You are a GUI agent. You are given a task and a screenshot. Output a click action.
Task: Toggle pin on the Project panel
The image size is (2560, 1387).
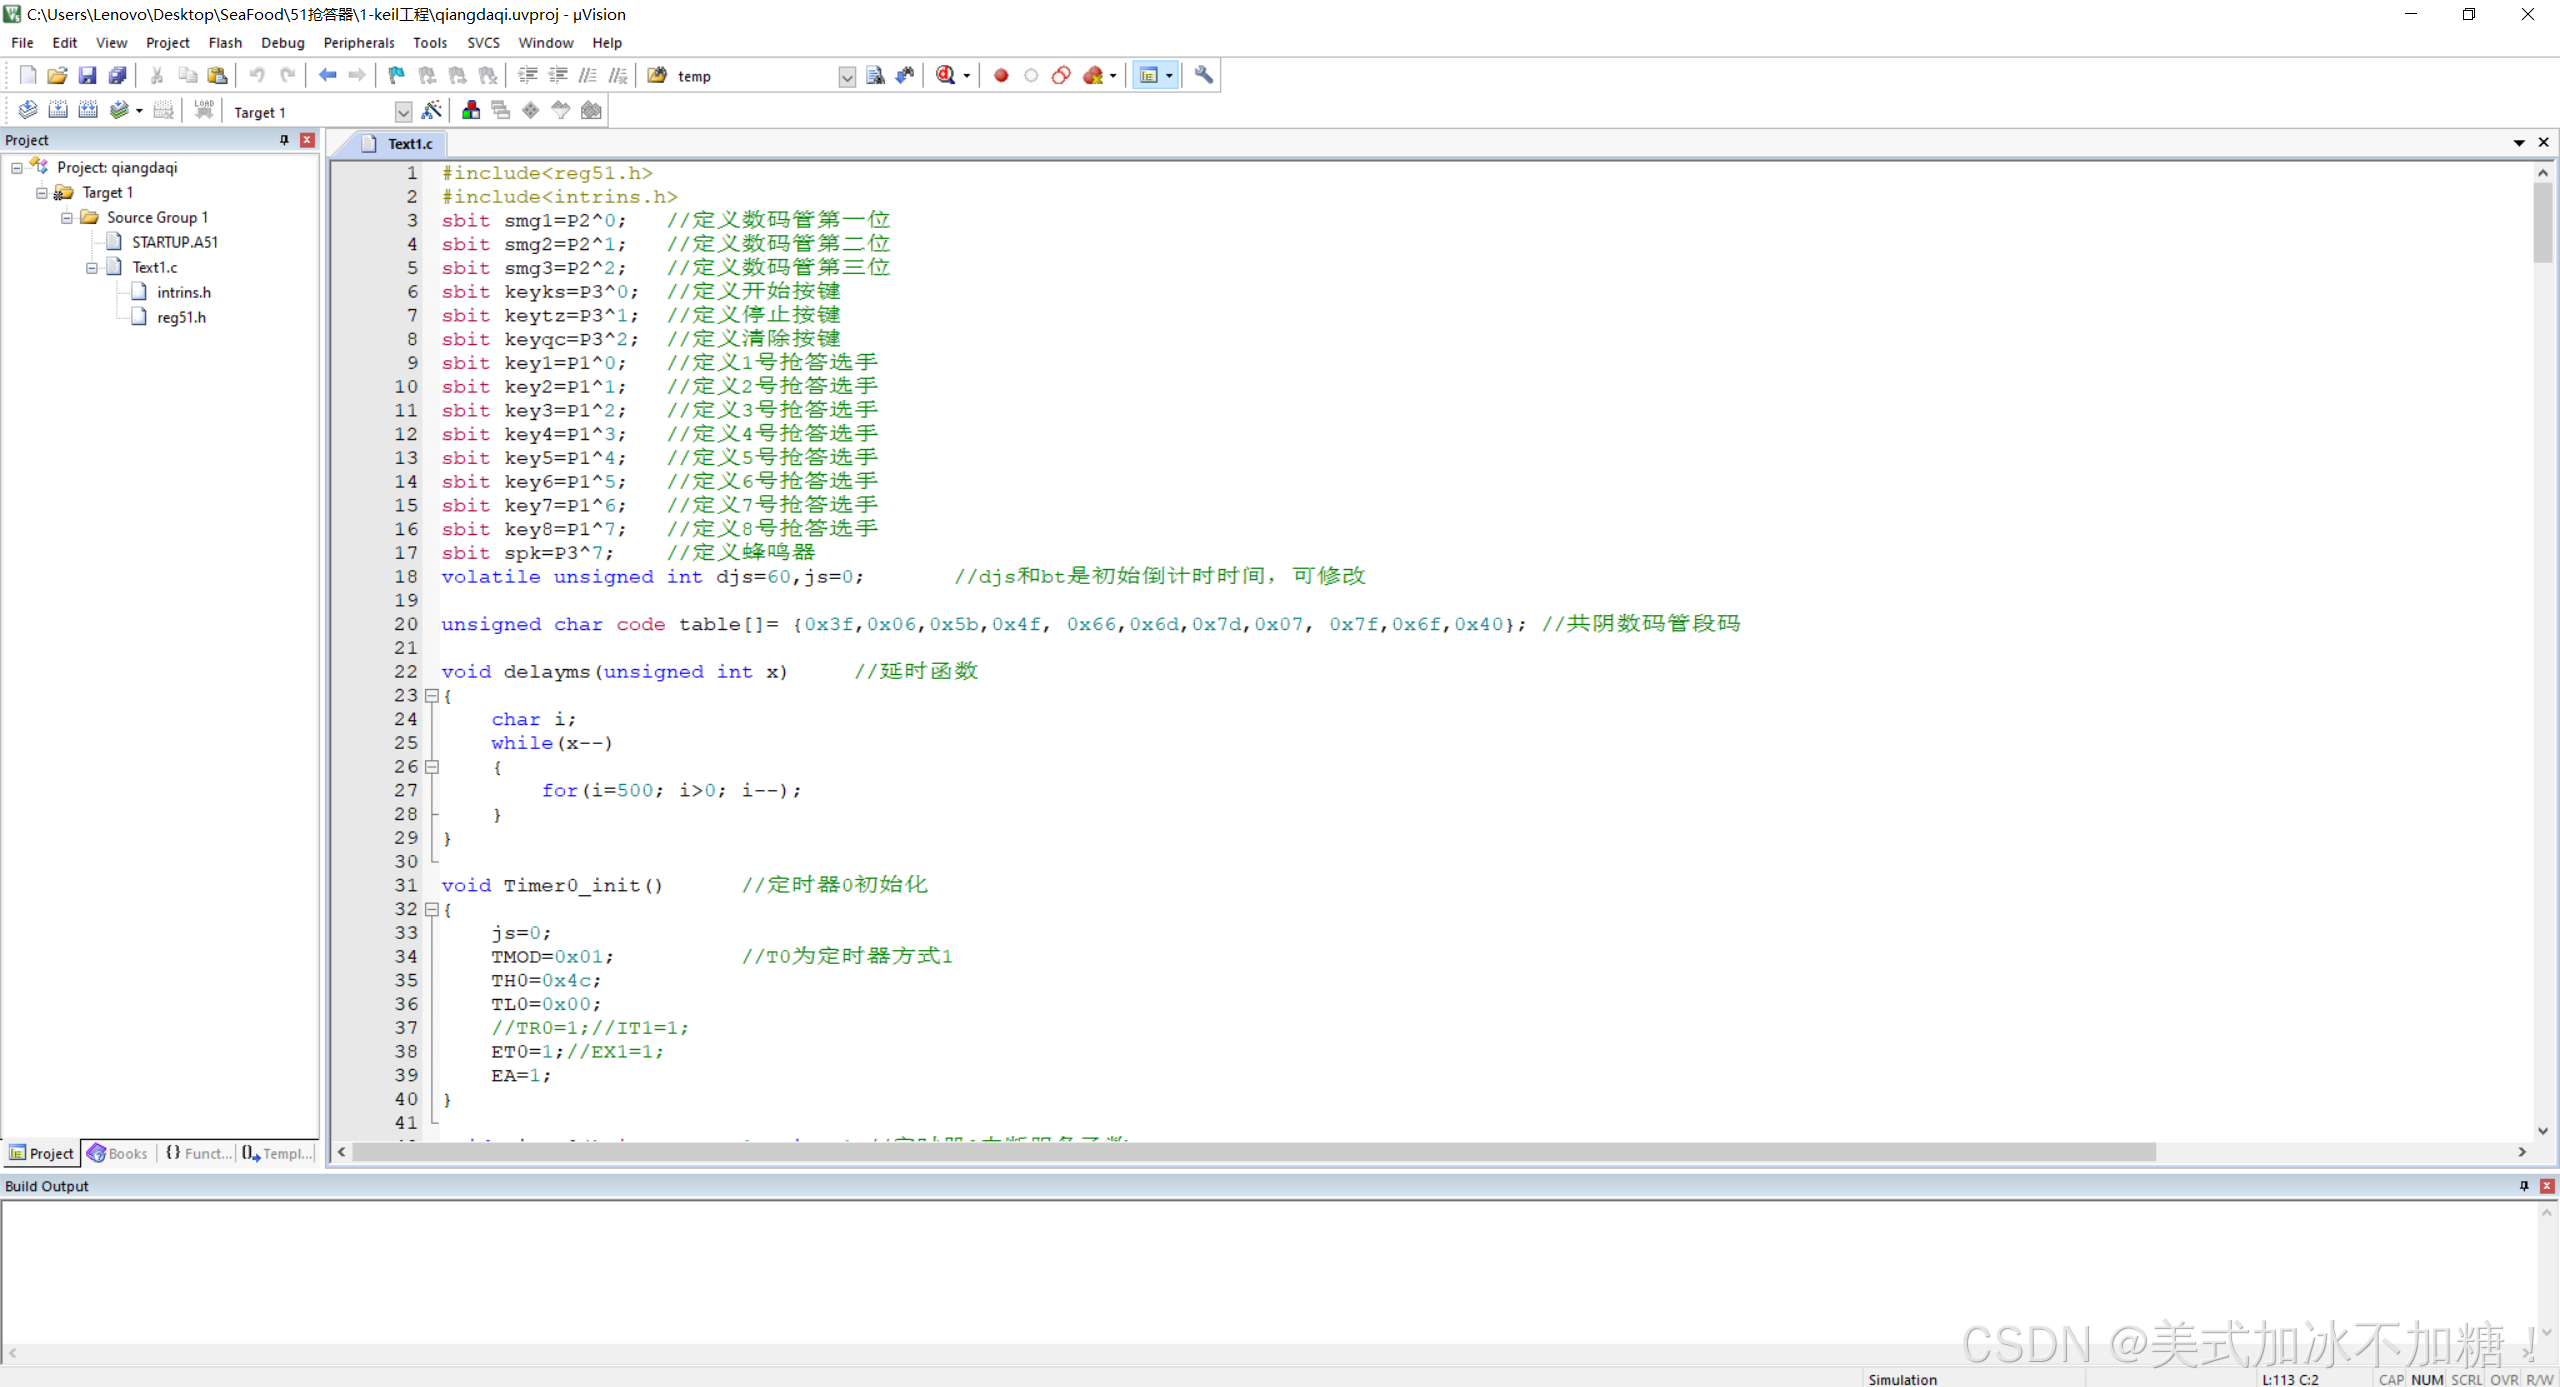[284, 140]
